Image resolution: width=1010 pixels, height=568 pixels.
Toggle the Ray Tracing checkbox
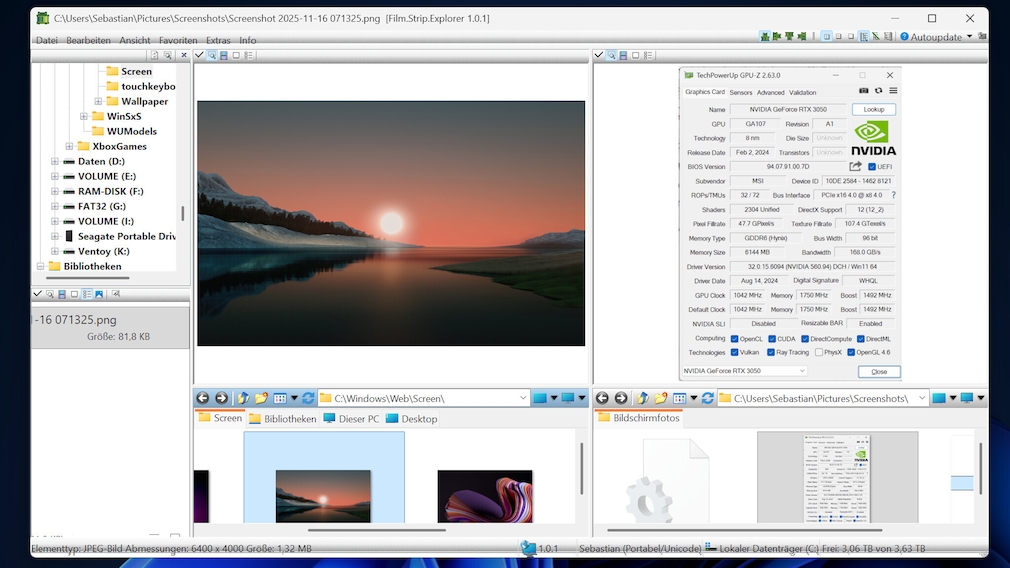pos(769,352)
